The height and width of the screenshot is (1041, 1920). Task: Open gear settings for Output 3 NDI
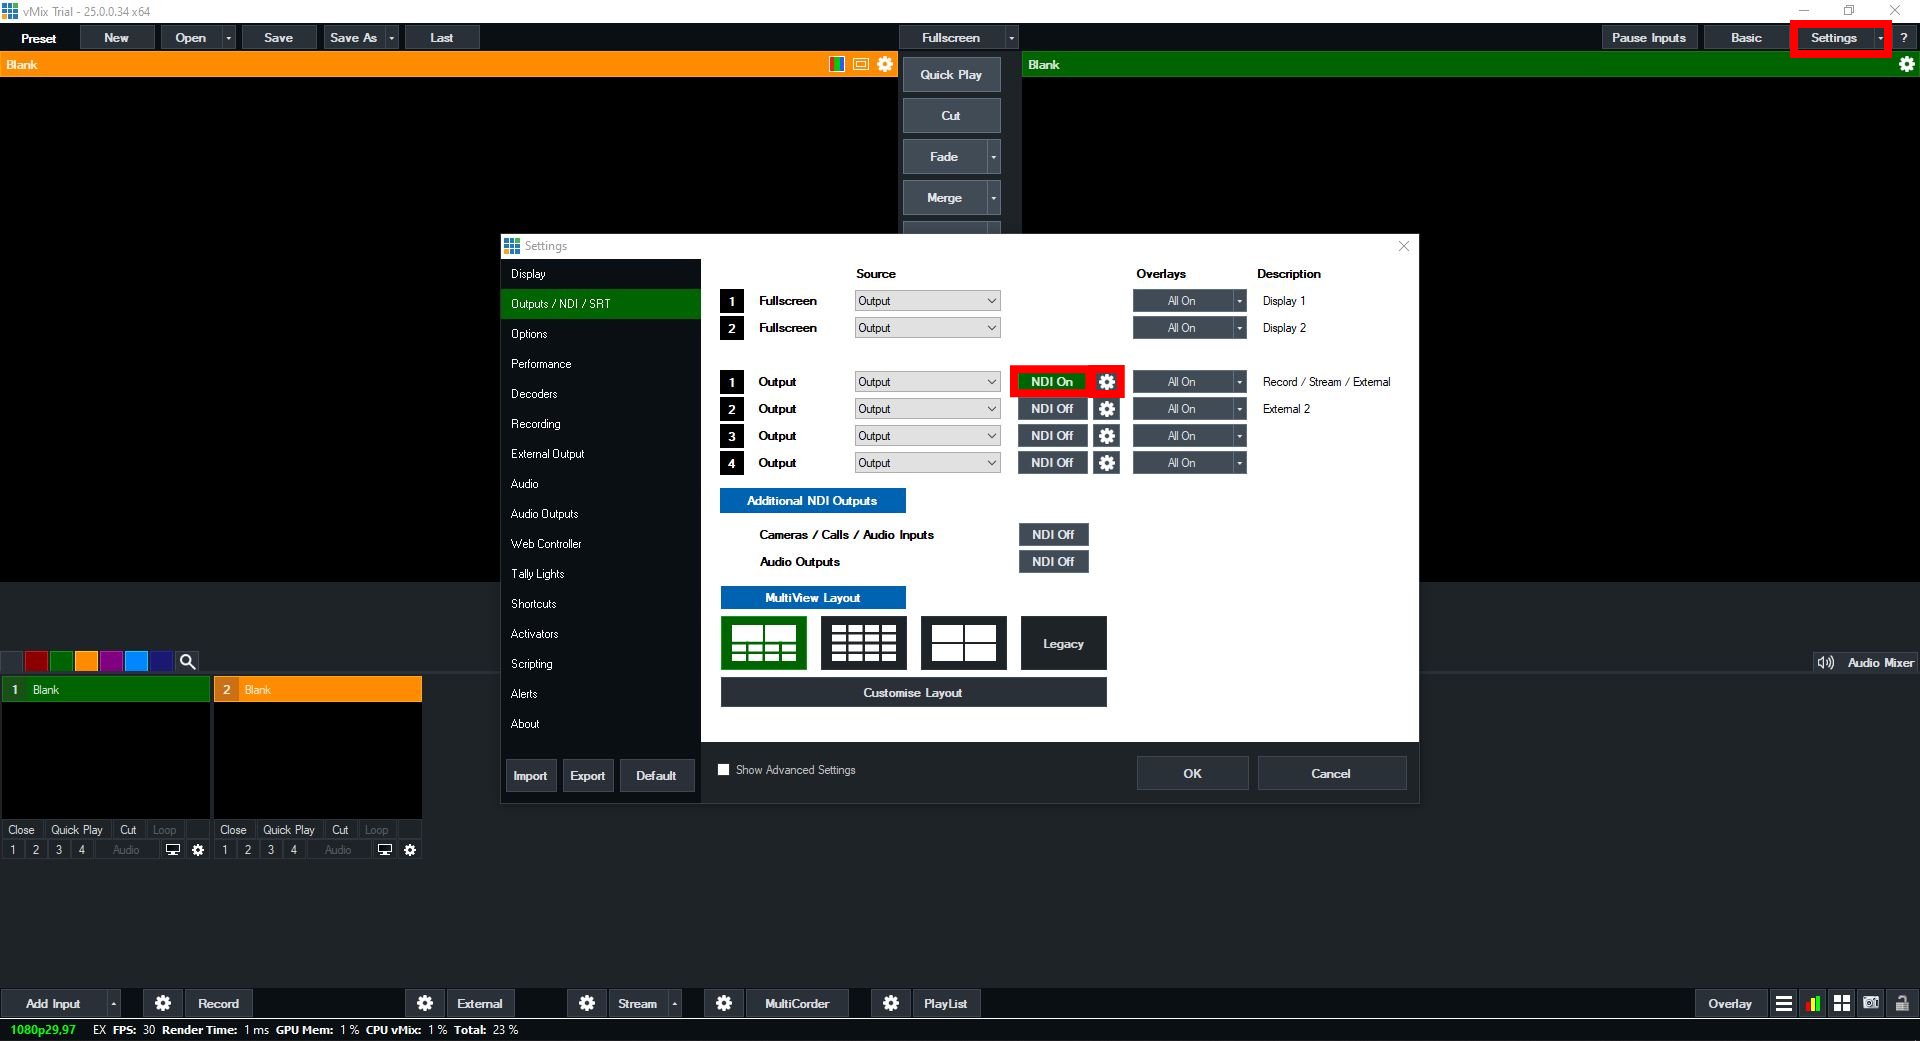(1106, 436)
